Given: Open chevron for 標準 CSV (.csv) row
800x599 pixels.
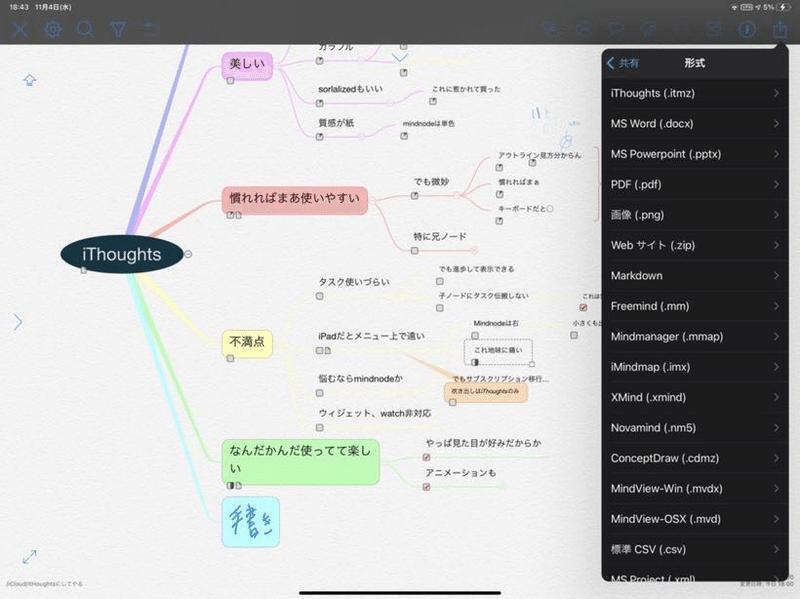Looking at the screenshot, I should tap(776, 549).
